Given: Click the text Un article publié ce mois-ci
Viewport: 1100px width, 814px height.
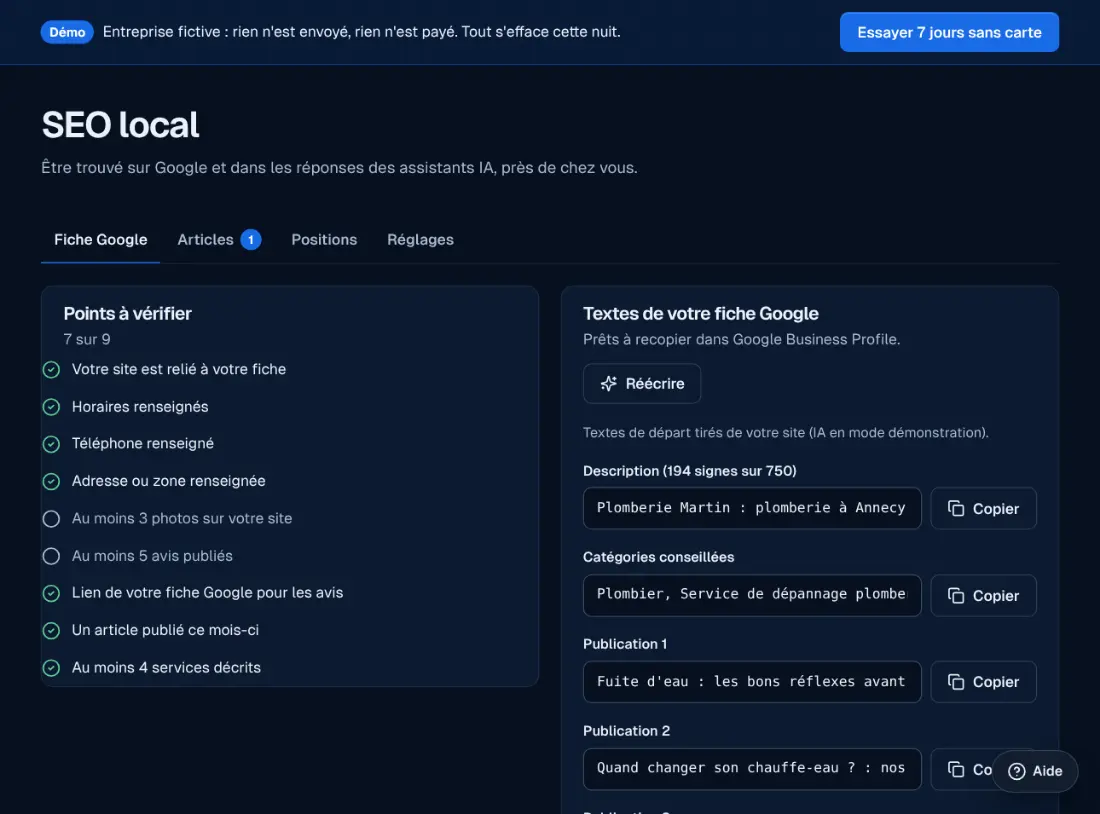Looking at the screenshot, I should [166, 630].
